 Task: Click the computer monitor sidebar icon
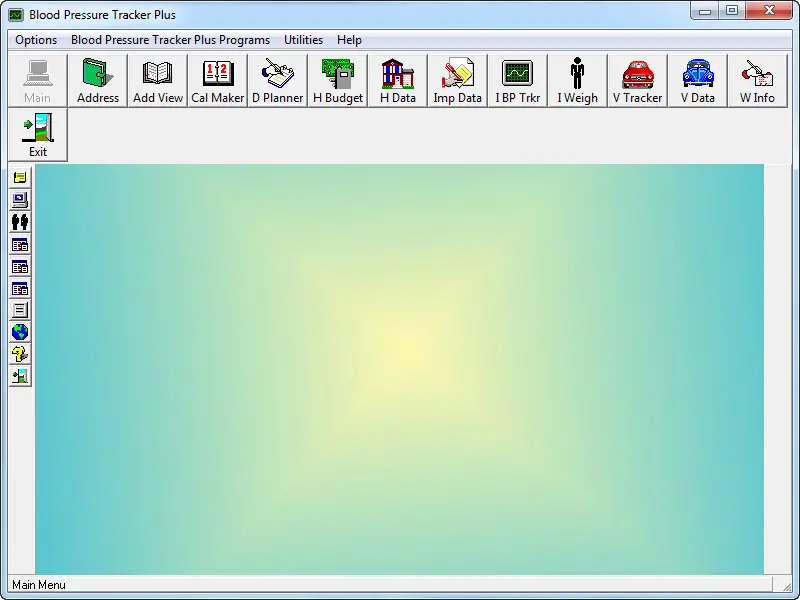coord(20,199)
